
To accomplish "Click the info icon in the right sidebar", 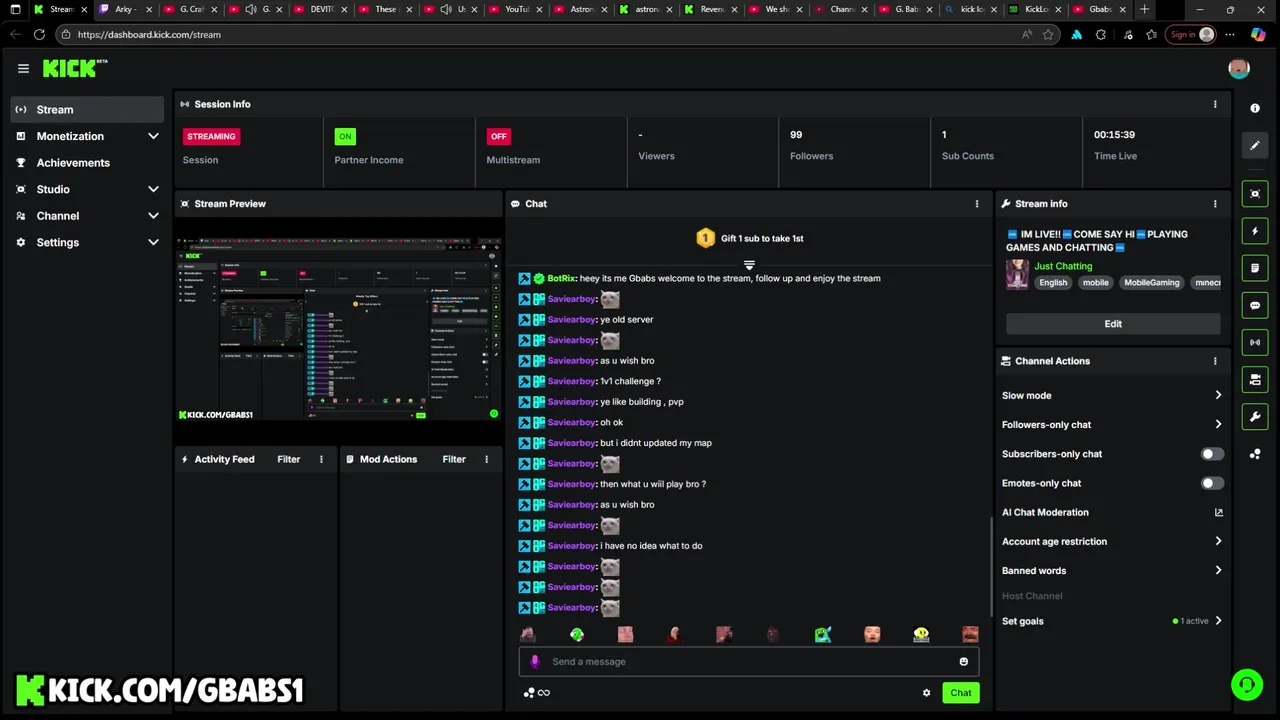I will click(x=1255, y=108).
